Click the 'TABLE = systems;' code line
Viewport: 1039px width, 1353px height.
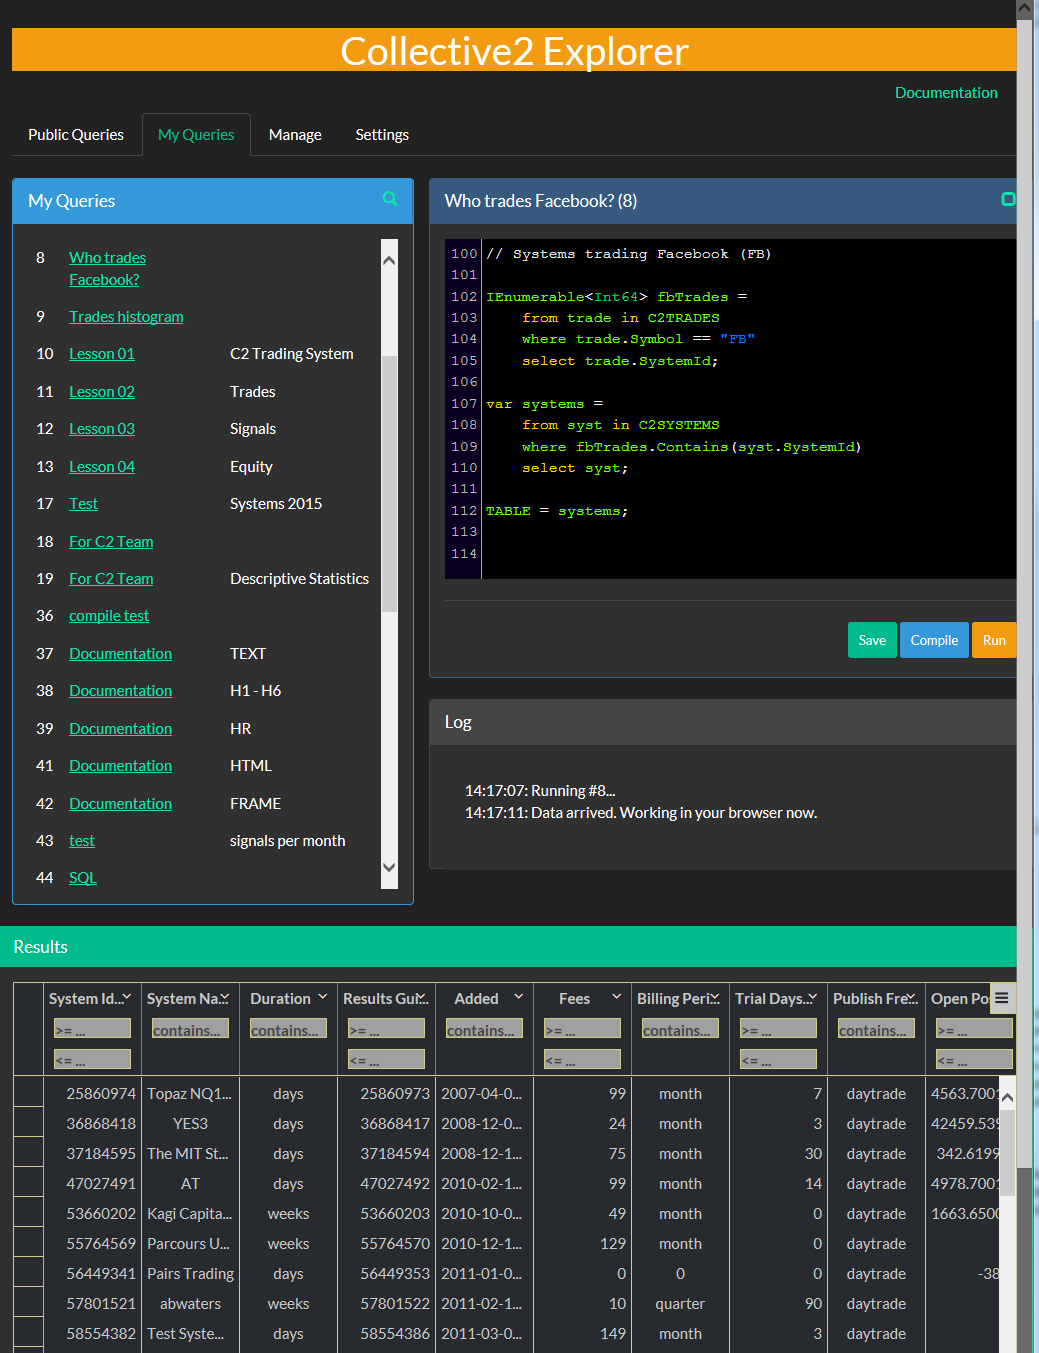click(557, 511)
